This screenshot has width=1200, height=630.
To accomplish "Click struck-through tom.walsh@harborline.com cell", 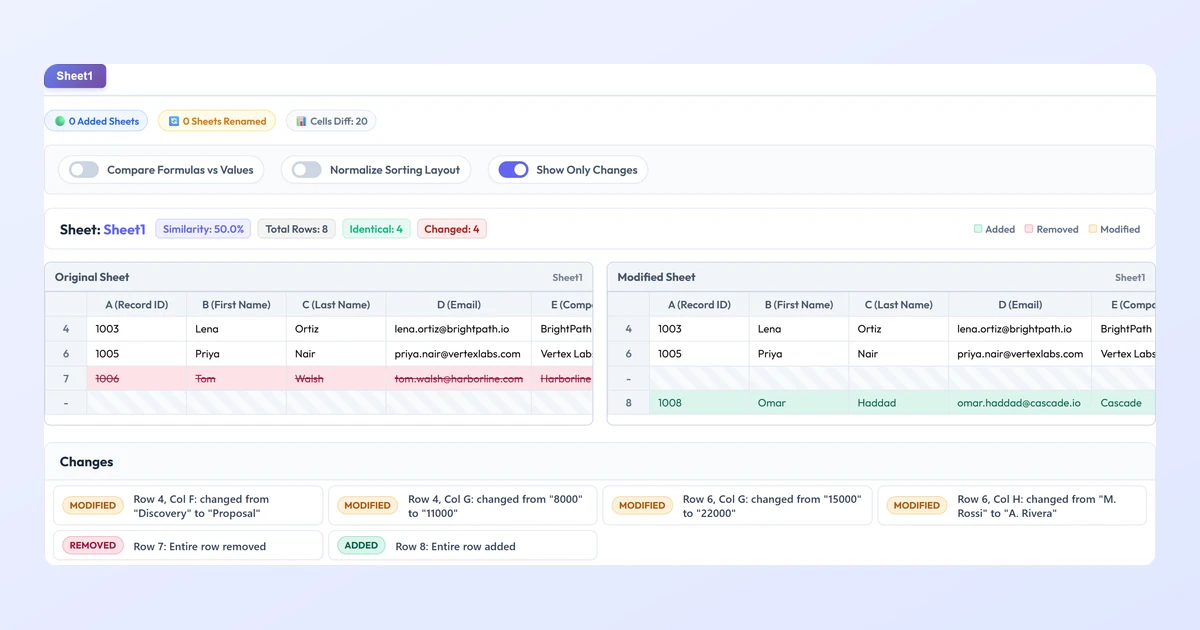I will [459, 379].
